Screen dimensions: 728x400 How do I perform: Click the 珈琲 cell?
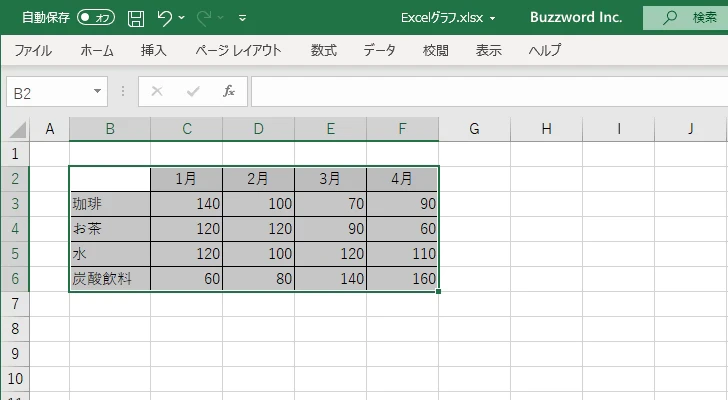coord(110,204)
